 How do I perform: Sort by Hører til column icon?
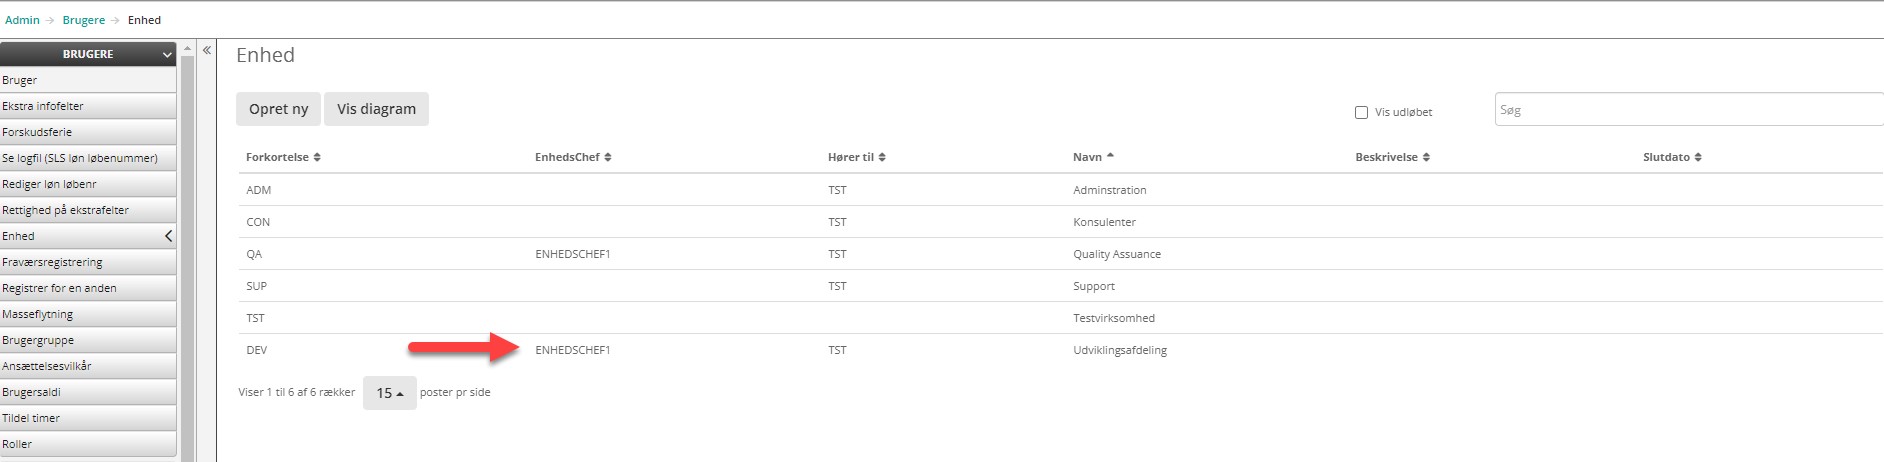coord(882,158)
